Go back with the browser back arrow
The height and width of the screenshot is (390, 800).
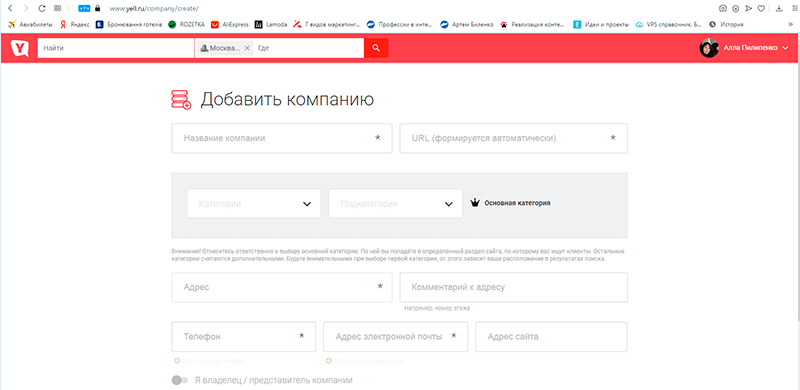10,8
